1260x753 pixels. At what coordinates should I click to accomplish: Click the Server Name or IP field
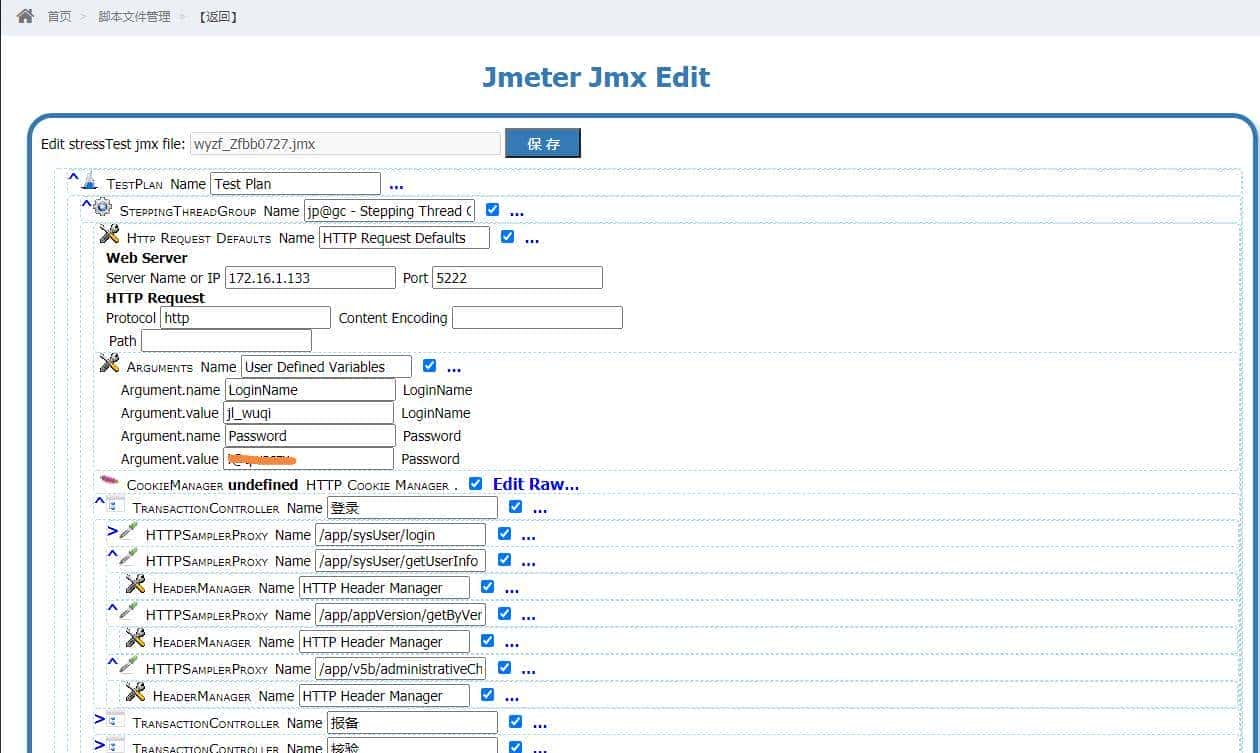pos(310,278)
